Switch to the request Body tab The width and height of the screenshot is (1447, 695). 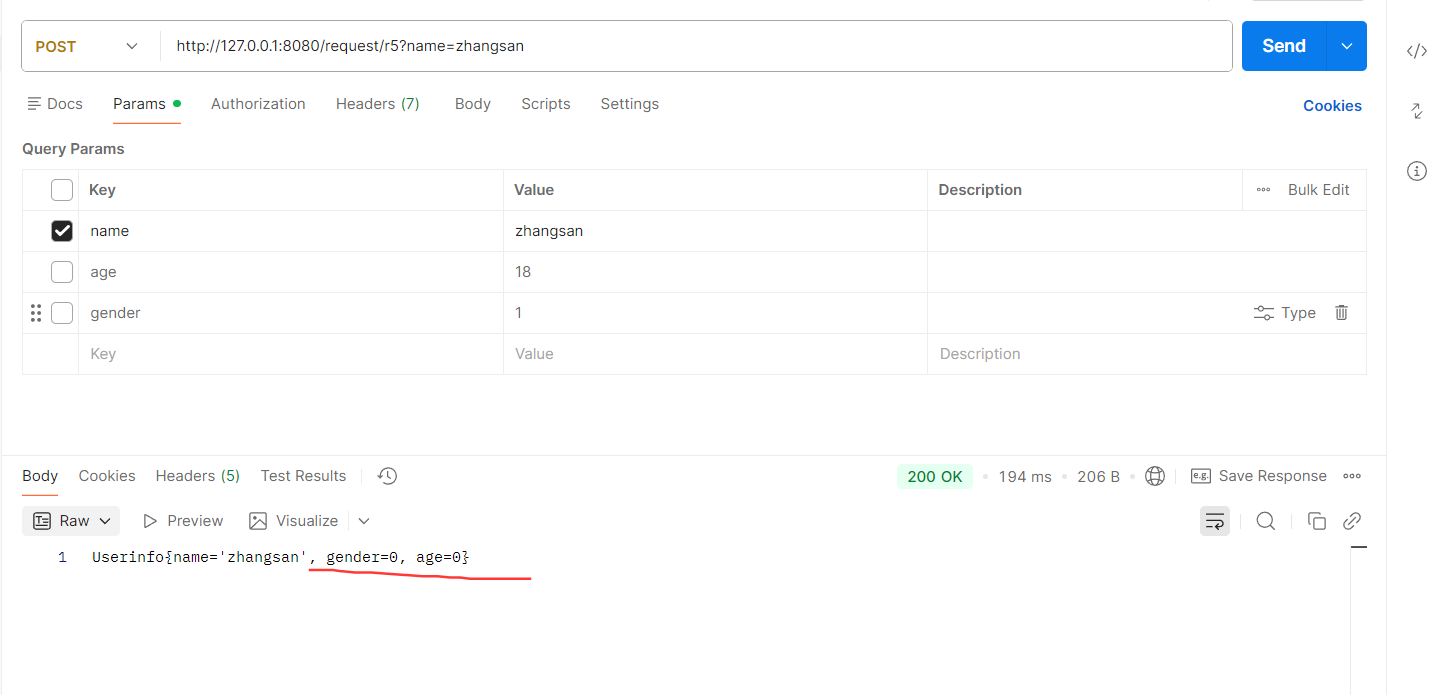(x=472, y=104)
